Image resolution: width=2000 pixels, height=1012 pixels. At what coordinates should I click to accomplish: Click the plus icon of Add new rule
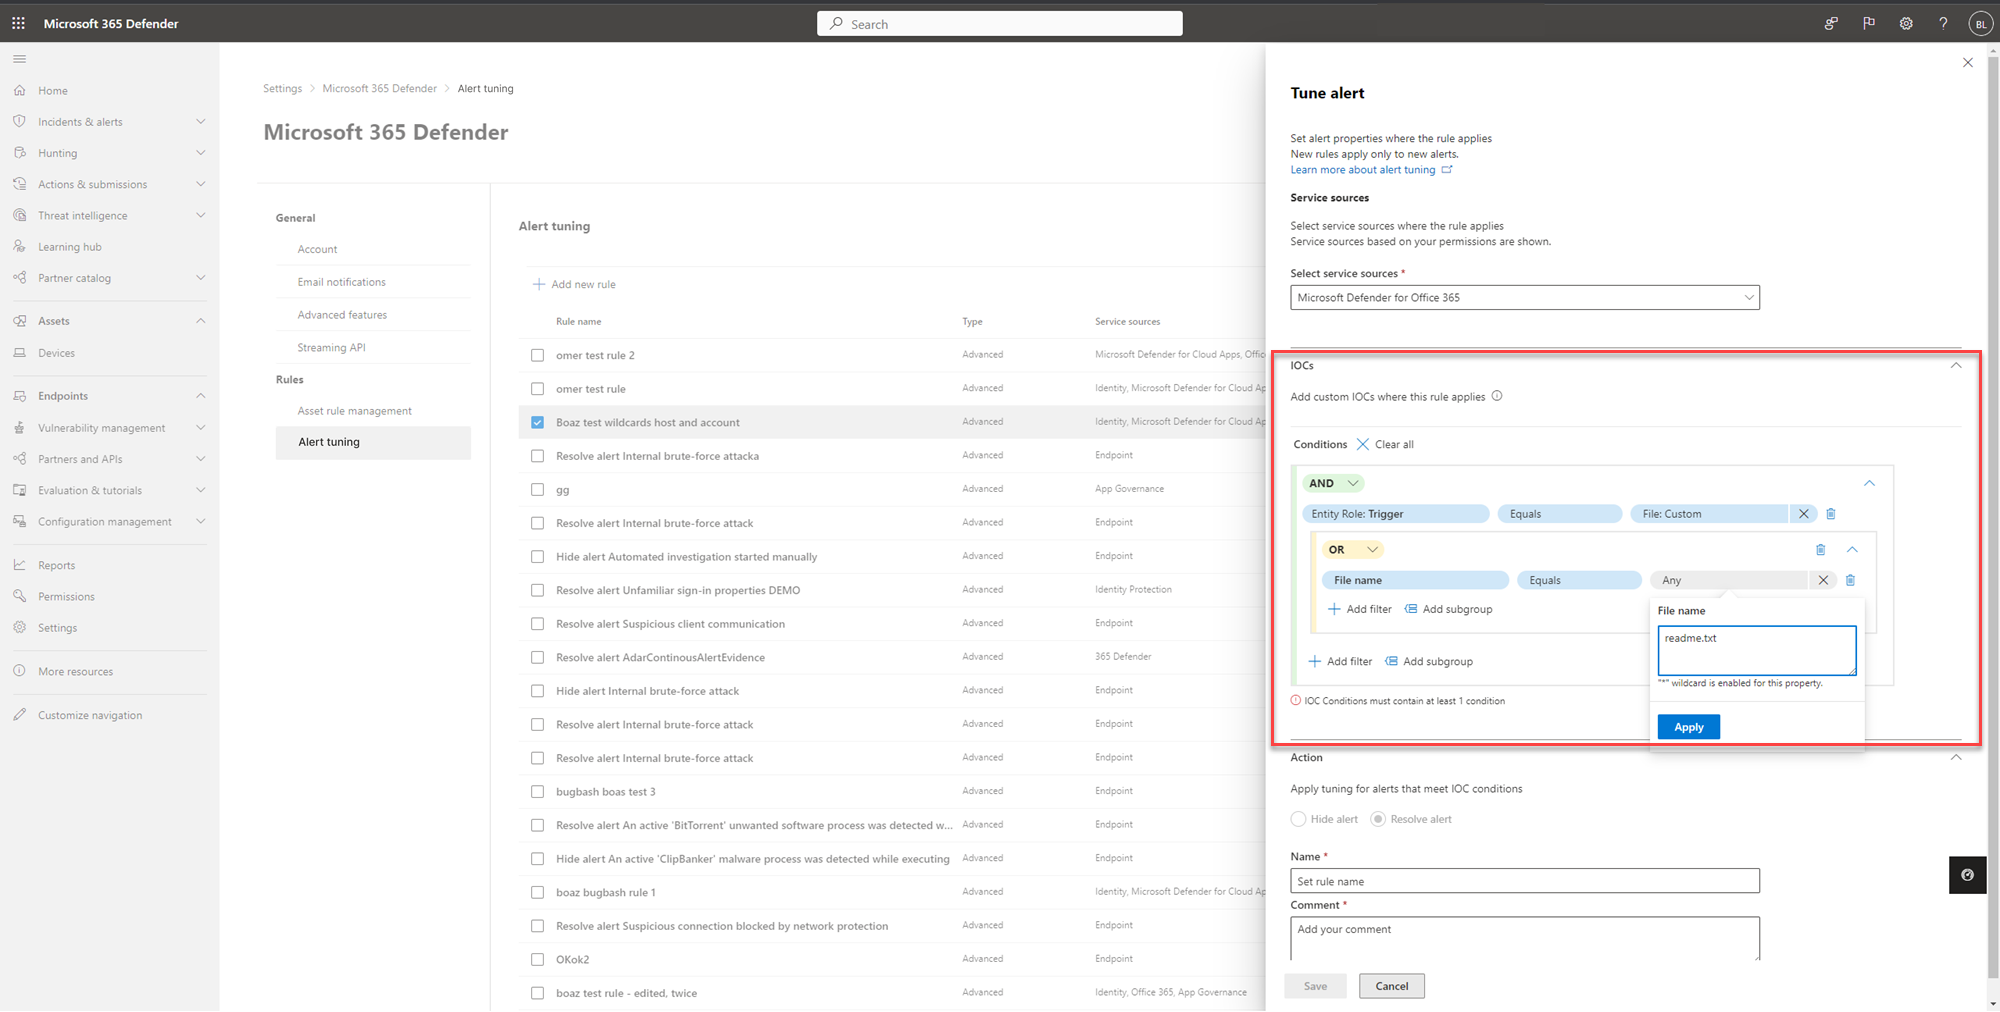coord(539,284)
